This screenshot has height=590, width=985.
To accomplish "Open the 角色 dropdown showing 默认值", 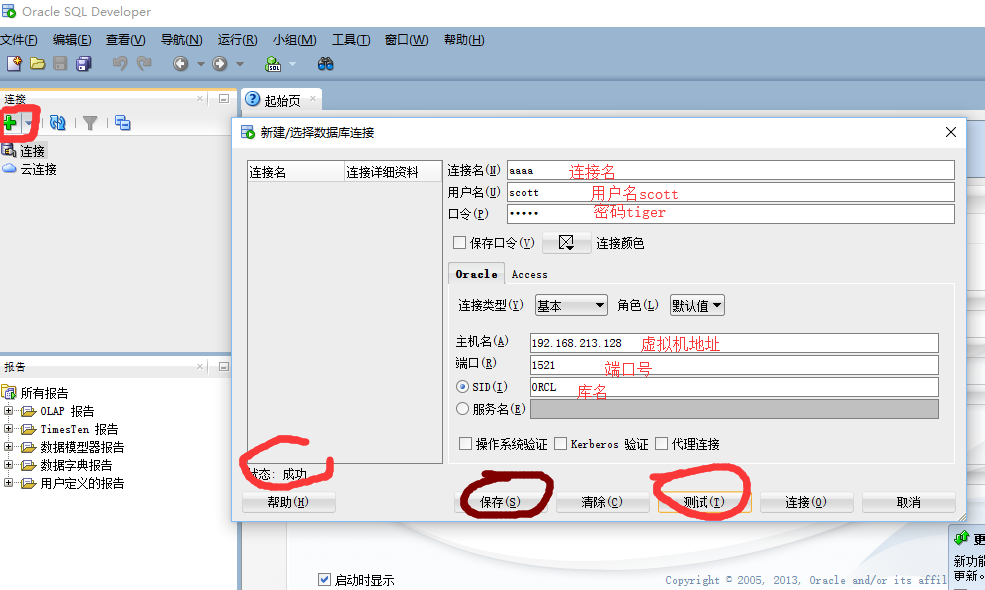I will point(697,305).
